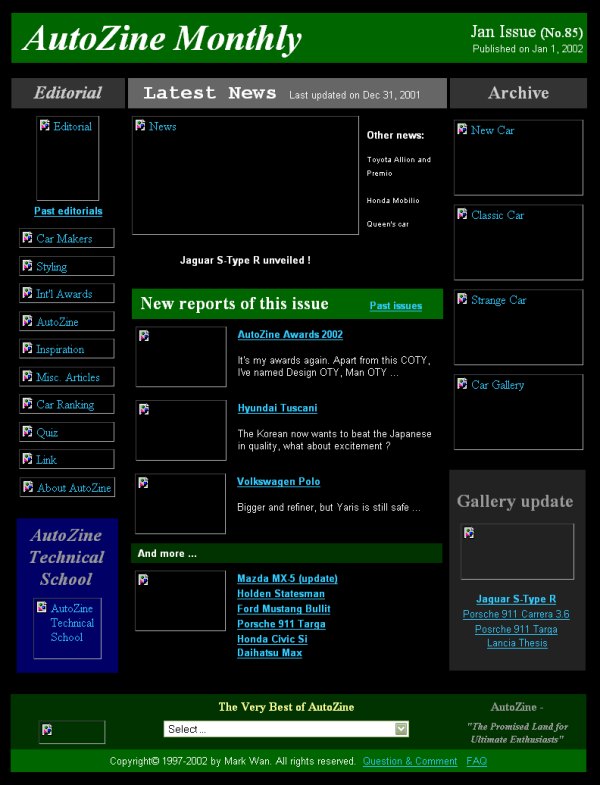Open the Honda Civic Si link
The image size is (600, 785).
(x=272, y=639)
